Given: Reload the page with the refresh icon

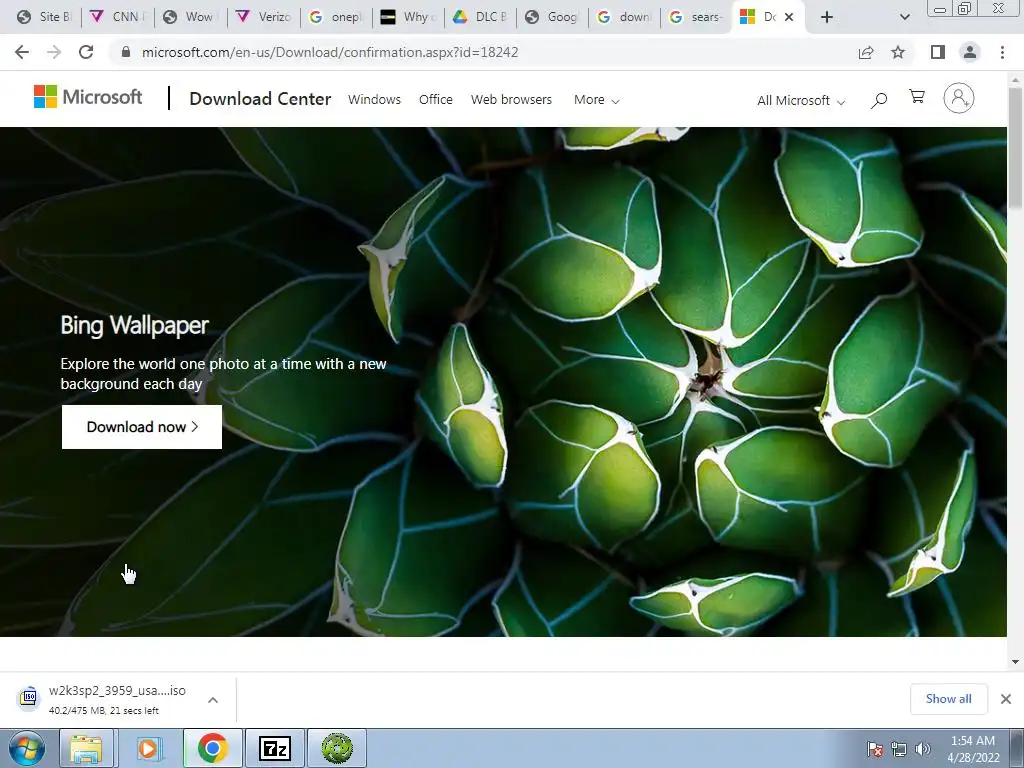Looking at the screenshot, I should click(x=86, y=52).
